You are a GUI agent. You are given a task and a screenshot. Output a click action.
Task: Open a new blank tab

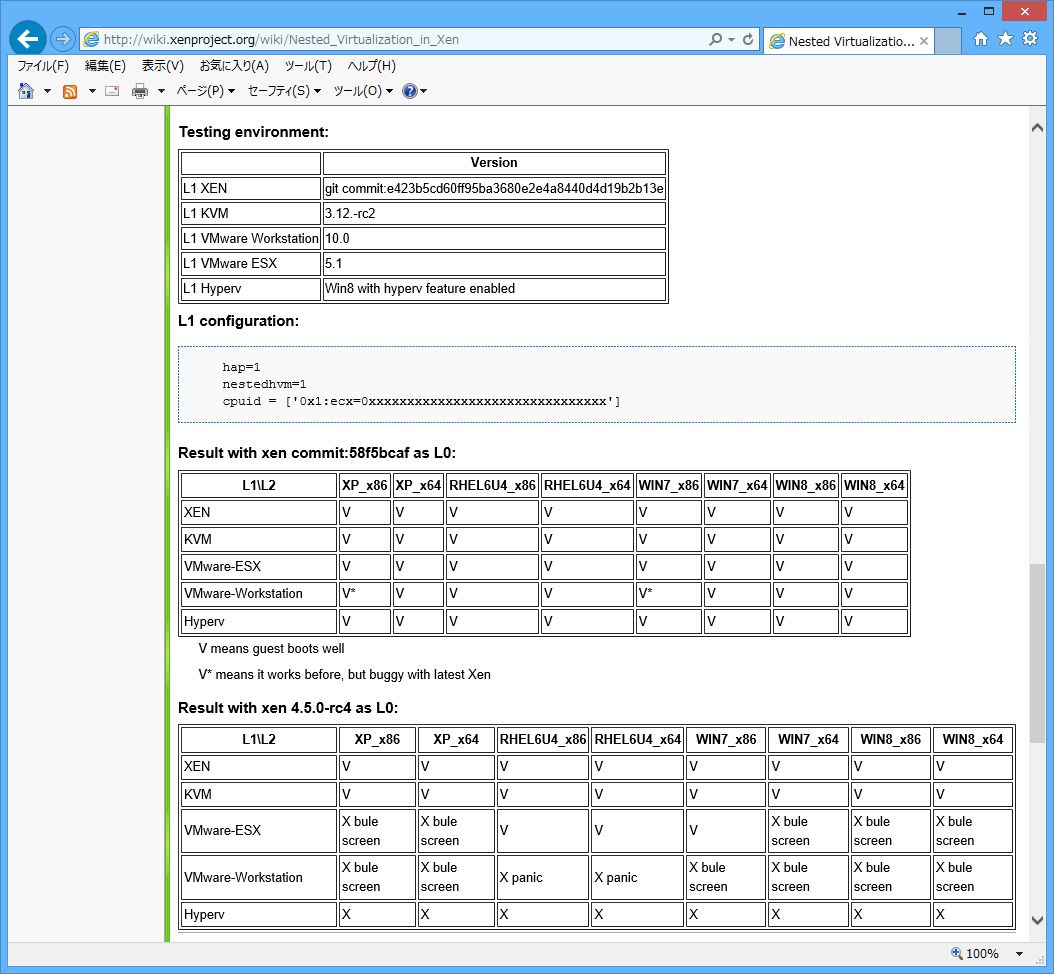[948, 41]
